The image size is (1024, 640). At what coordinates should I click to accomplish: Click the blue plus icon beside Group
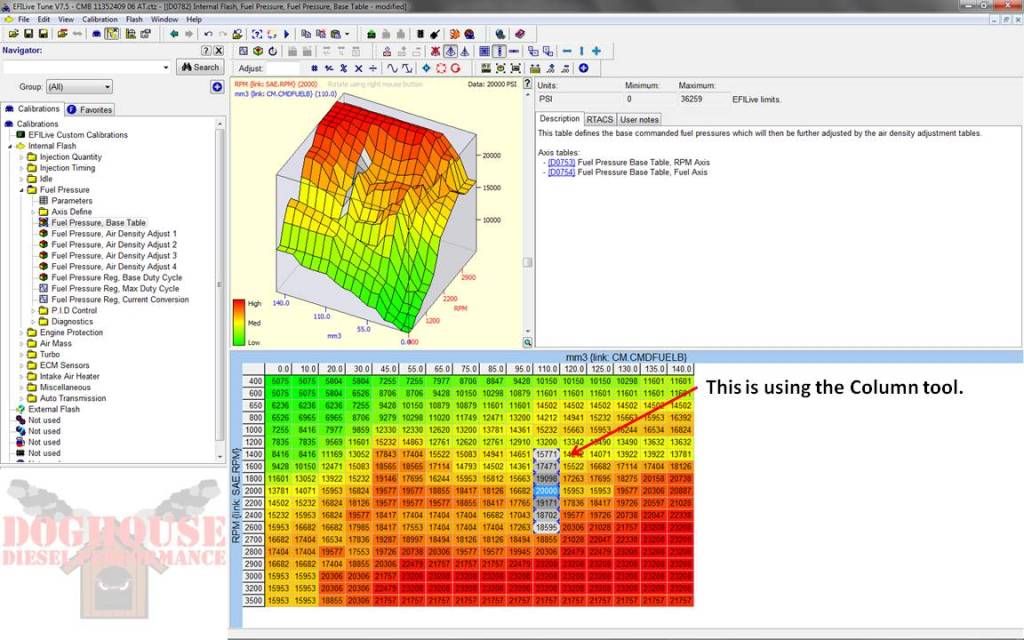click(217, 86)
